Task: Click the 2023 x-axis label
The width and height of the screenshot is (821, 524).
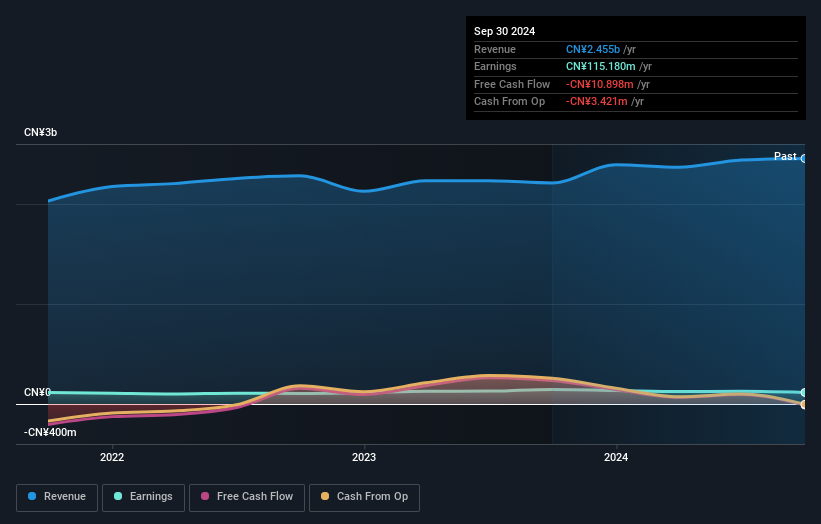Action: 364,457
